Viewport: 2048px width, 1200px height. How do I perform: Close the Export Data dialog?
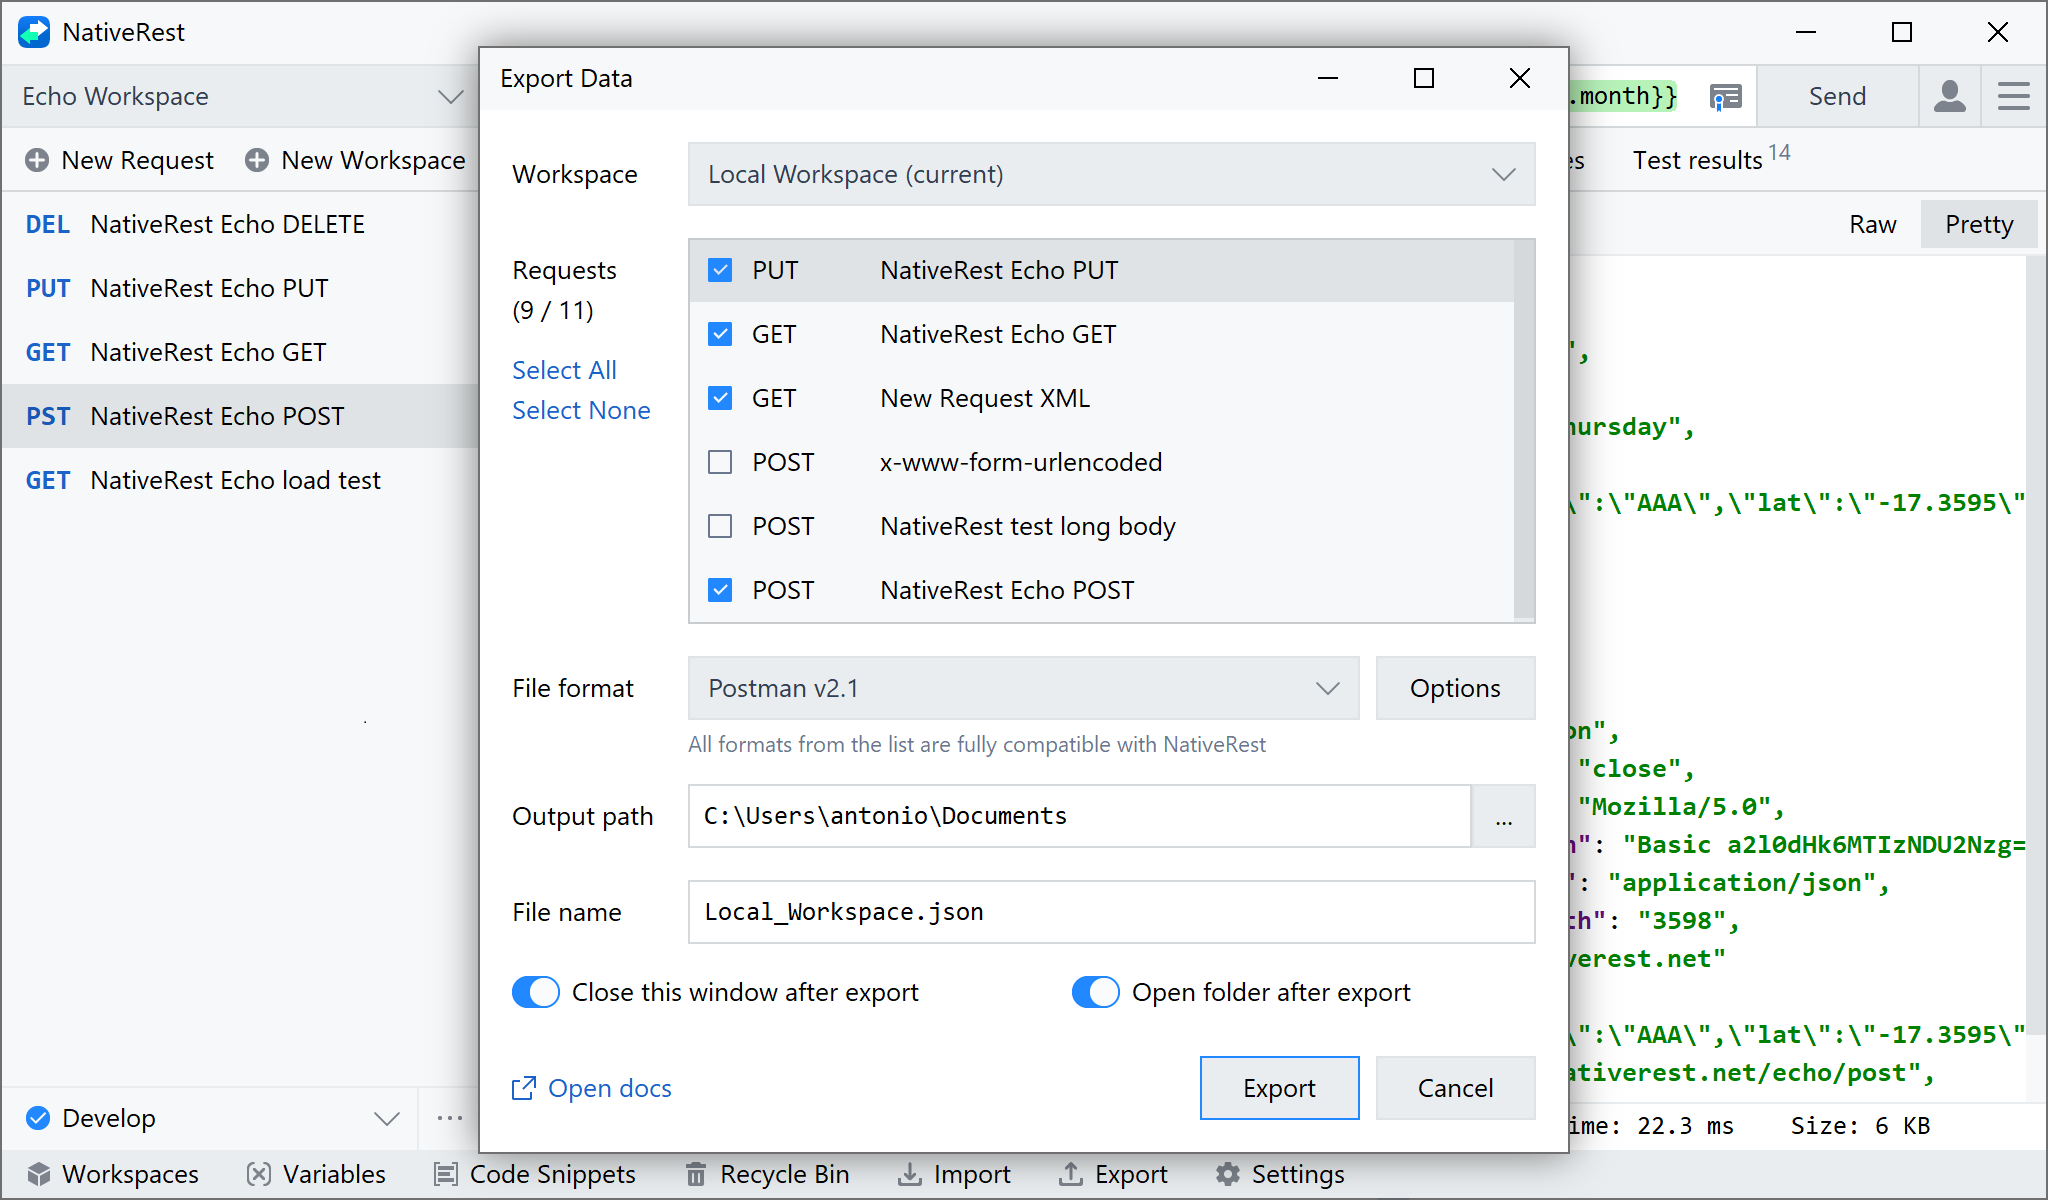click(x=1520, y=78)
